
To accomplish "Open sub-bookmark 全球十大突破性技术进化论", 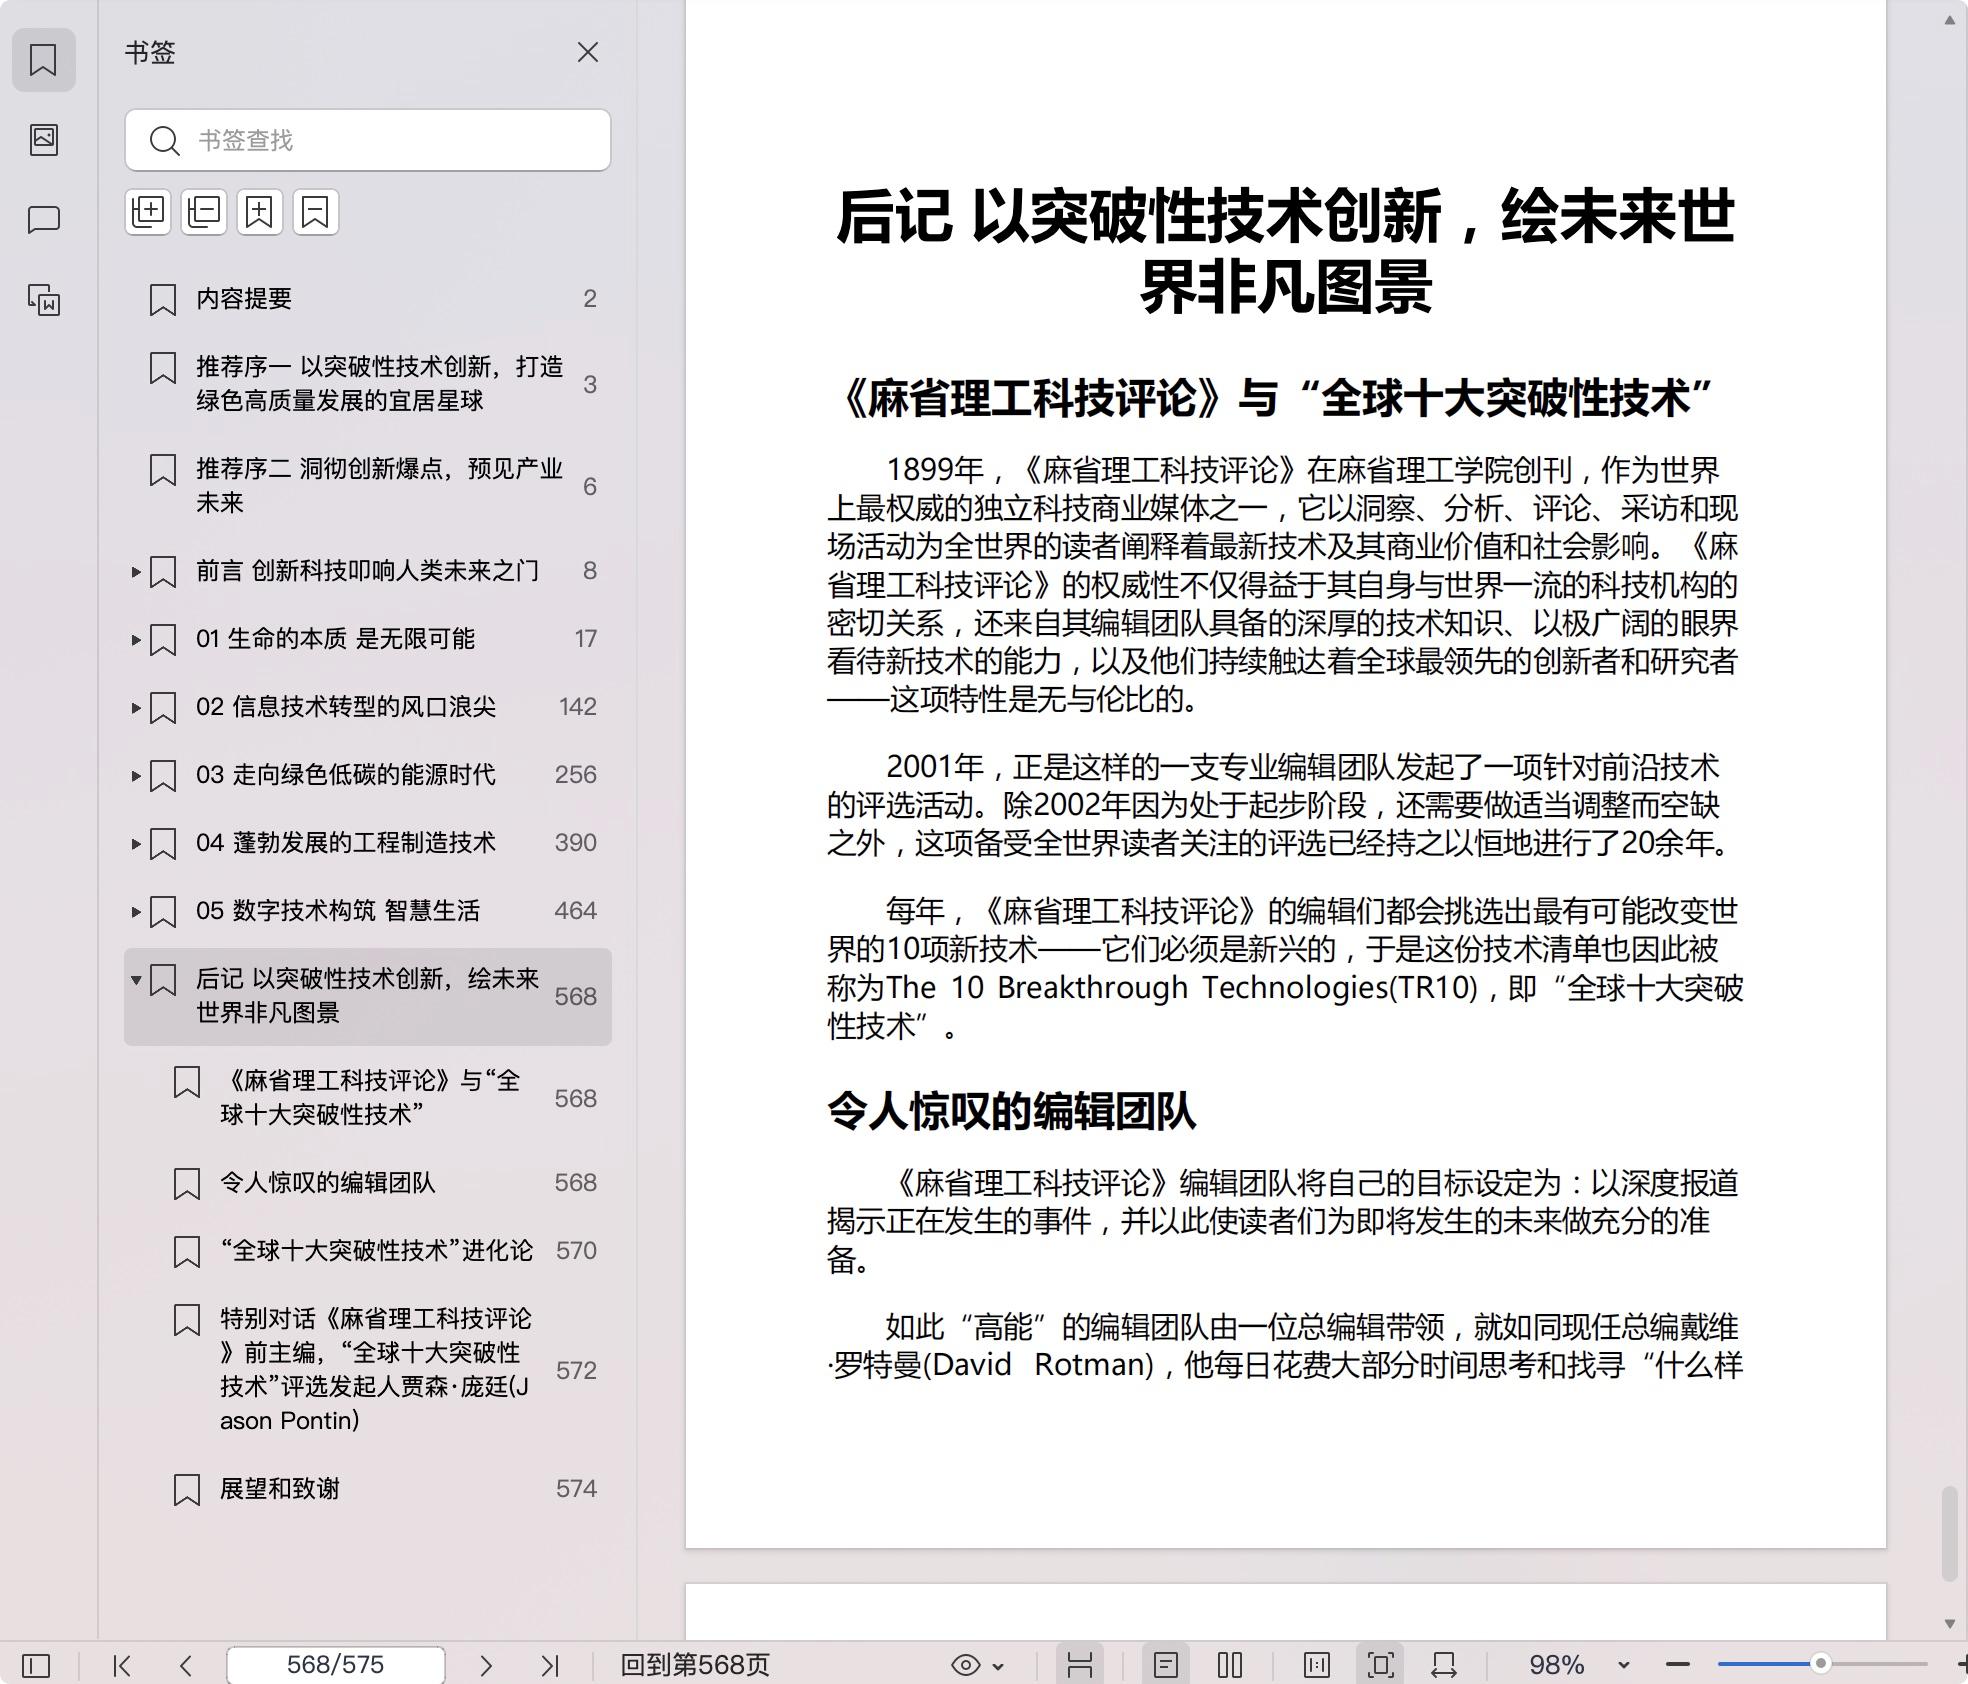I will pos(368,1251).
